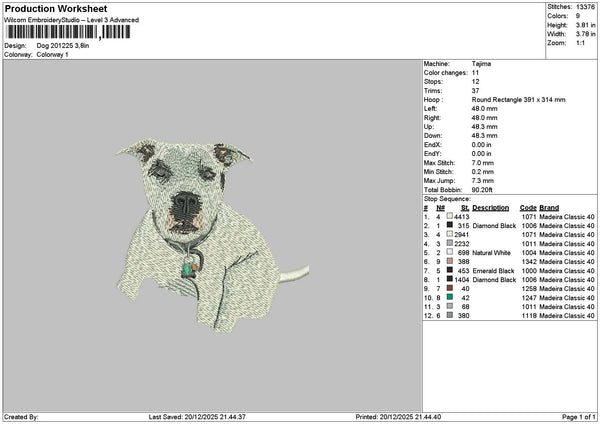Click the 'Right:' margin label
The image size is (600, 424).
click(432, 118)
